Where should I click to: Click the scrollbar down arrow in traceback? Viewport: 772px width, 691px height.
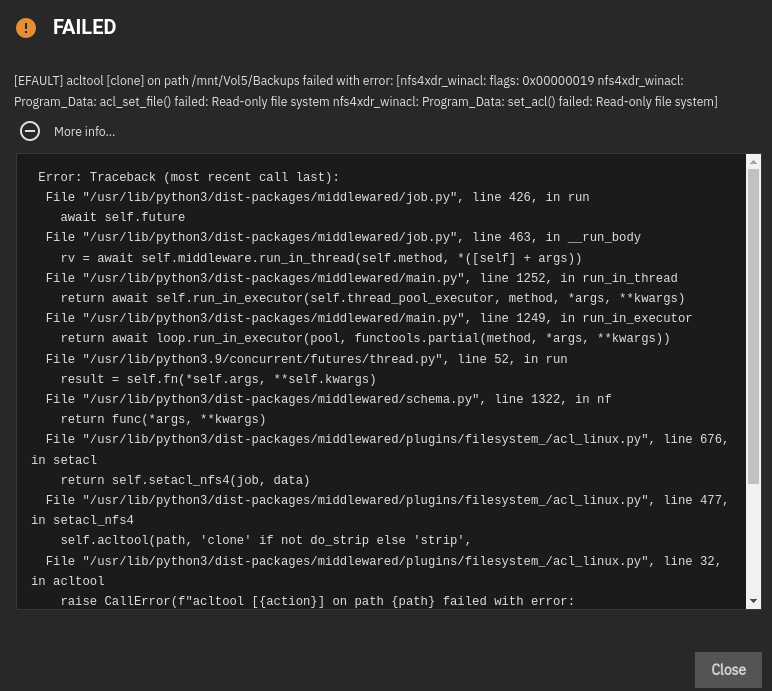point(753,601)
